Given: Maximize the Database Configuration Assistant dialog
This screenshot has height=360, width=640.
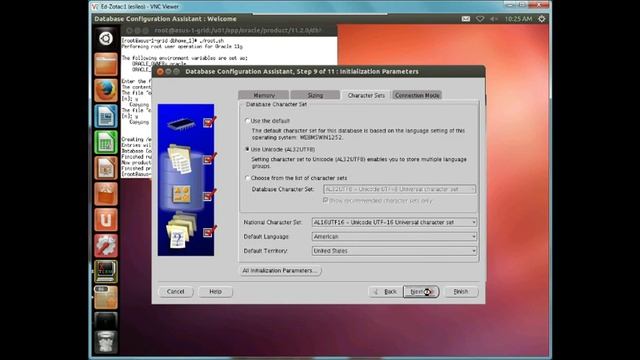Looking at the screenshot, I should pyautogui.click(x=176, y=71).
